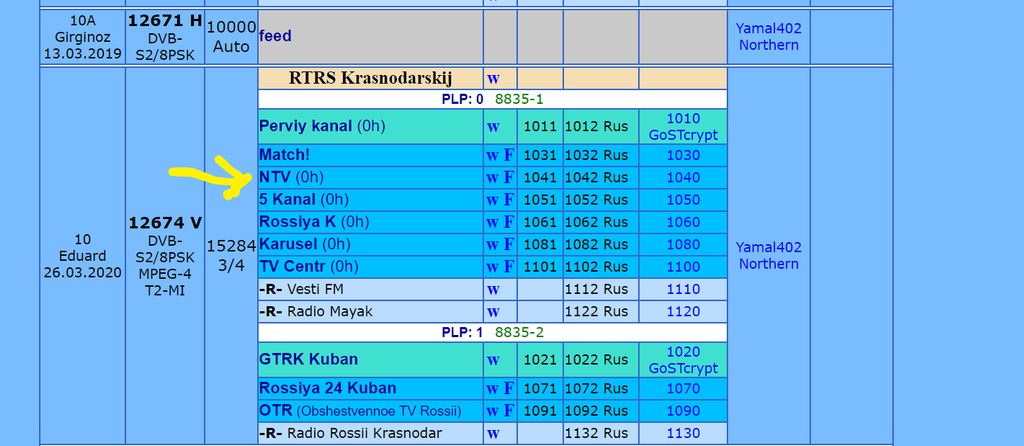
Task: Click the W icon in GTRK Kuban row
Action: click(x=493, y=360)
